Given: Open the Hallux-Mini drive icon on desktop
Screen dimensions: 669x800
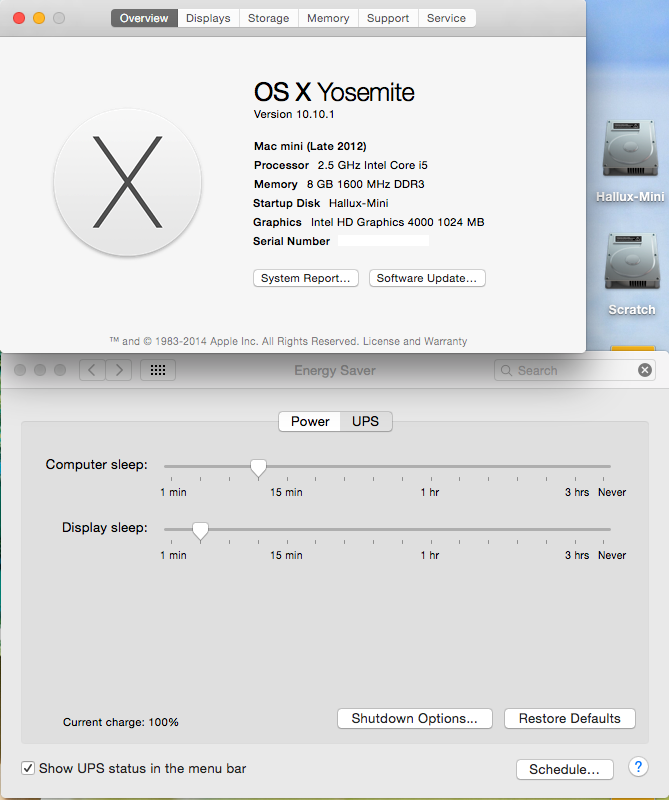Looking at the screenshot, I should 629,149.
